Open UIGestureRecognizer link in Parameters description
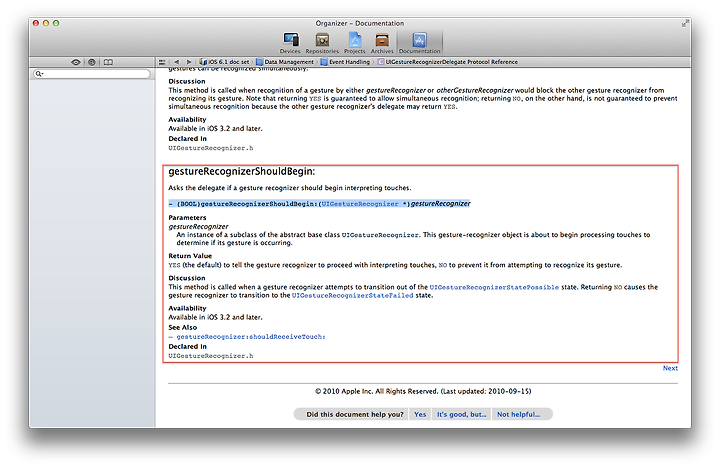Screen dimensions: 720x468 [x=380, y=235]
